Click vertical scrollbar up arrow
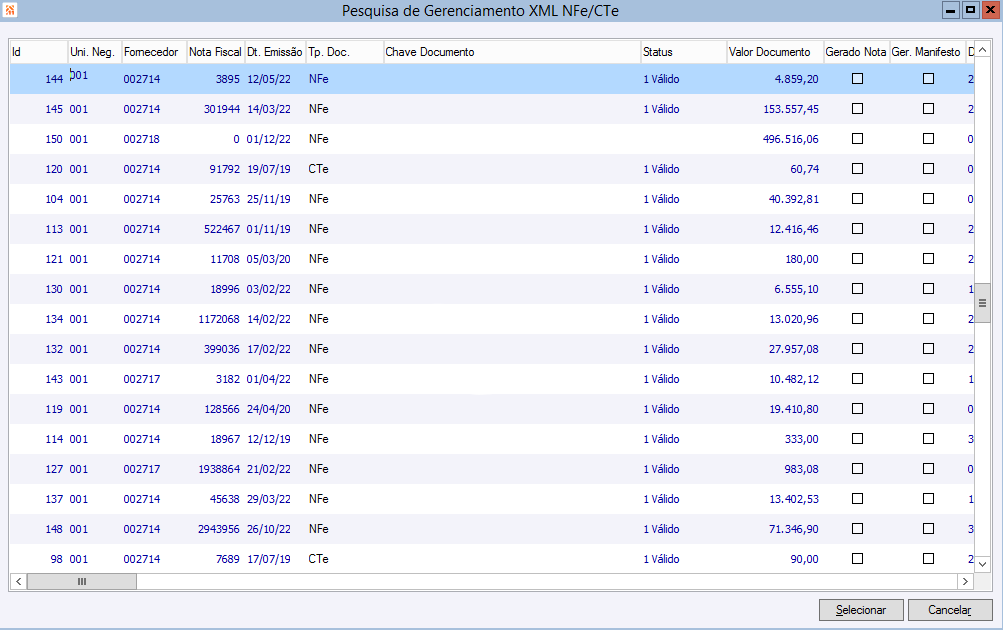 (983, 50)
